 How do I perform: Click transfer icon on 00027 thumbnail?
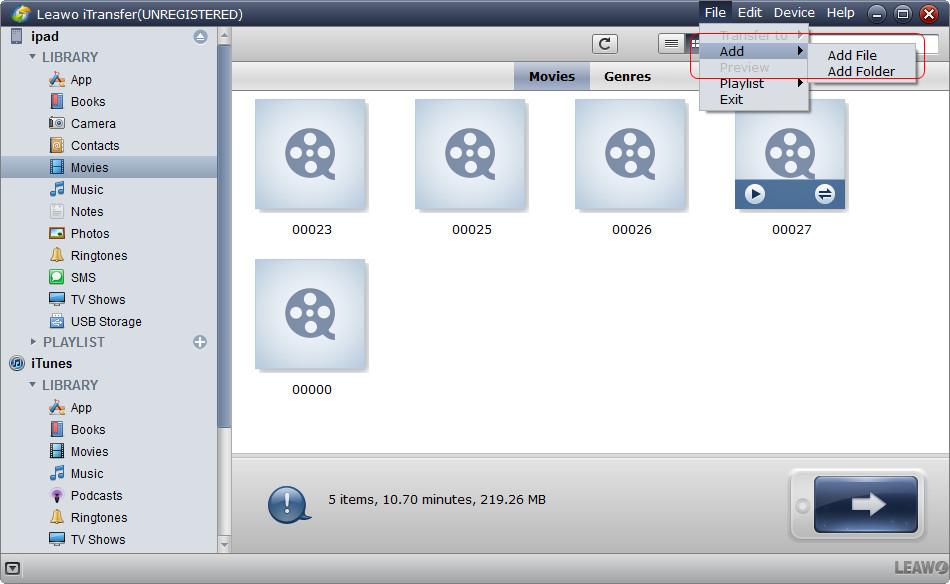[825, 194]
